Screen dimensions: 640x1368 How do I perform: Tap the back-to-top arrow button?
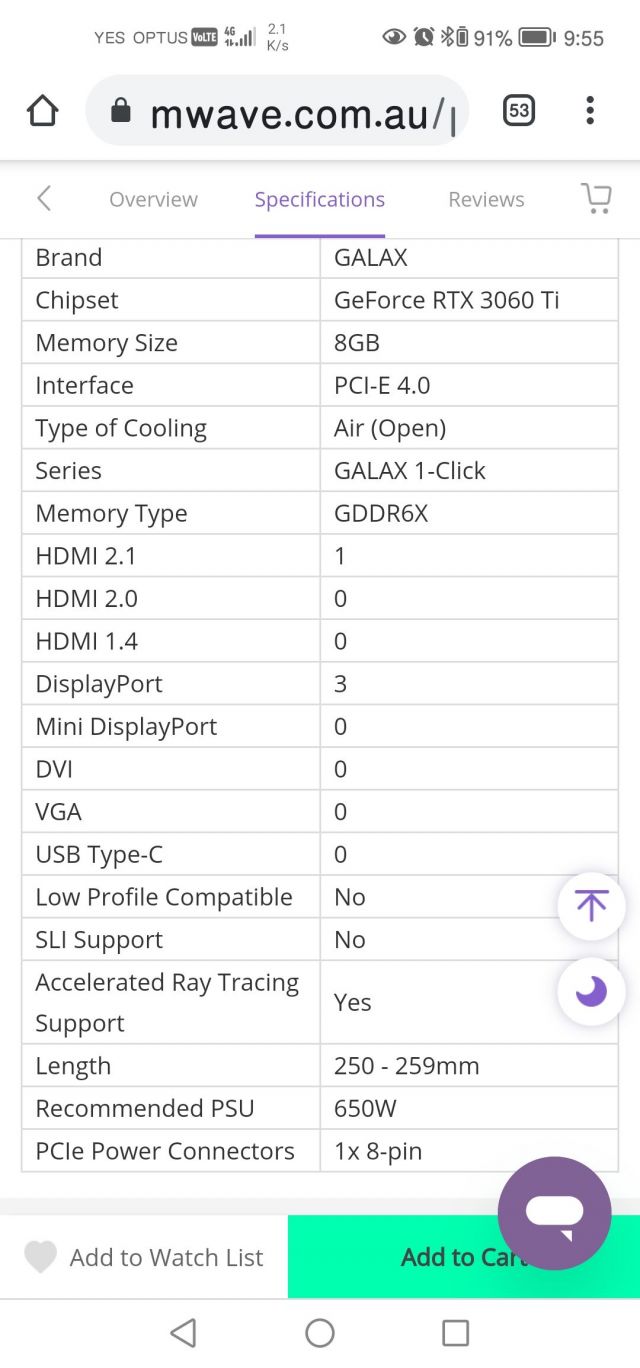[x=591, y=906]
